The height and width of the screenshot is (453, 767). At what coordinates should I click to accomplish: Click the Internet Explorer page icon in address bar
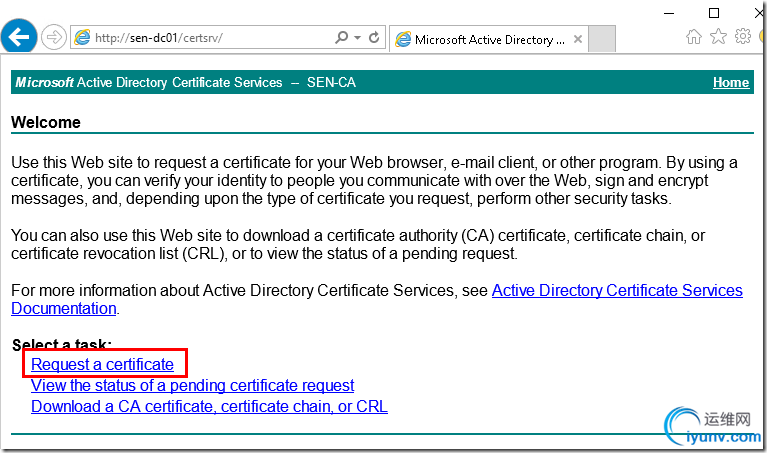coord(82,37)
